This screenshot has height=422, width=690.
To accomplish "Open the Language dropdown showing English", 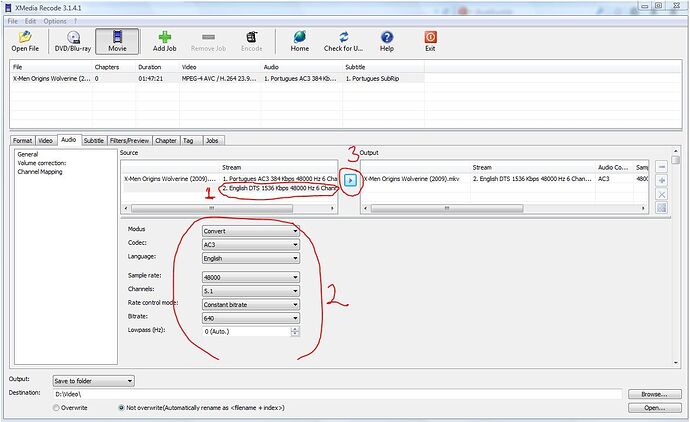I will coord(251,258).
